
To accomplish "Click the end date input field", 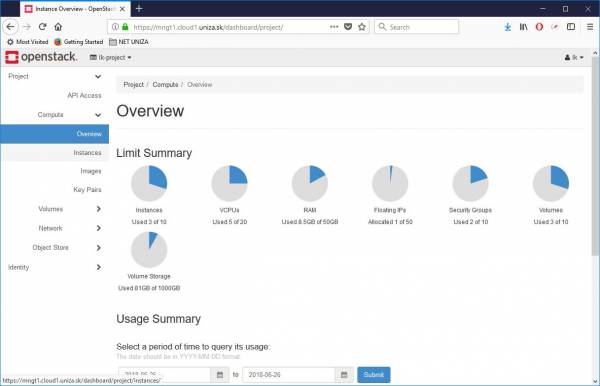I will point(289,375).
